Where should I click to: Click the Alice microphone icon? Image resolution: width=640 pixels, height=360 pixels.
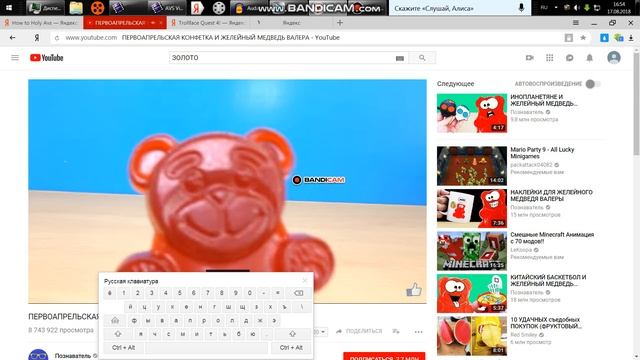[521, 8]
